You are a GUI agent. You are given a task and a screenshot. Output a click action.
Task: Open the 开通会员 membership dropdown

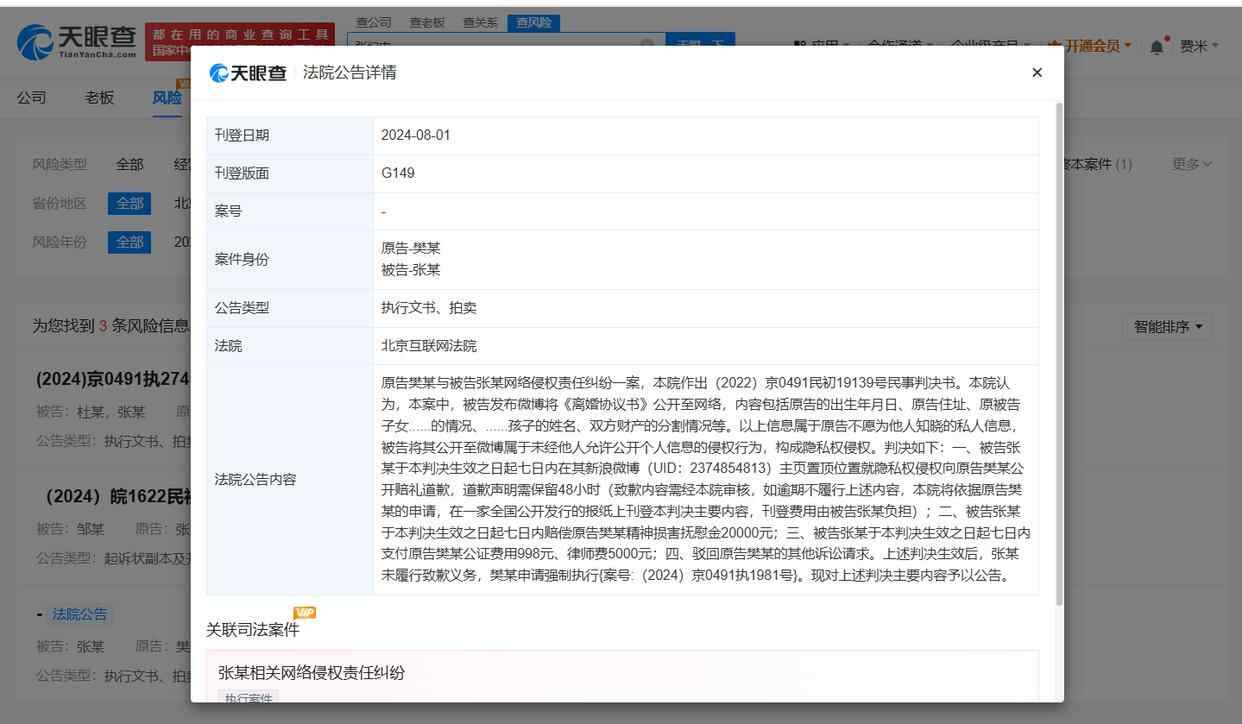tap(1090, 46)
